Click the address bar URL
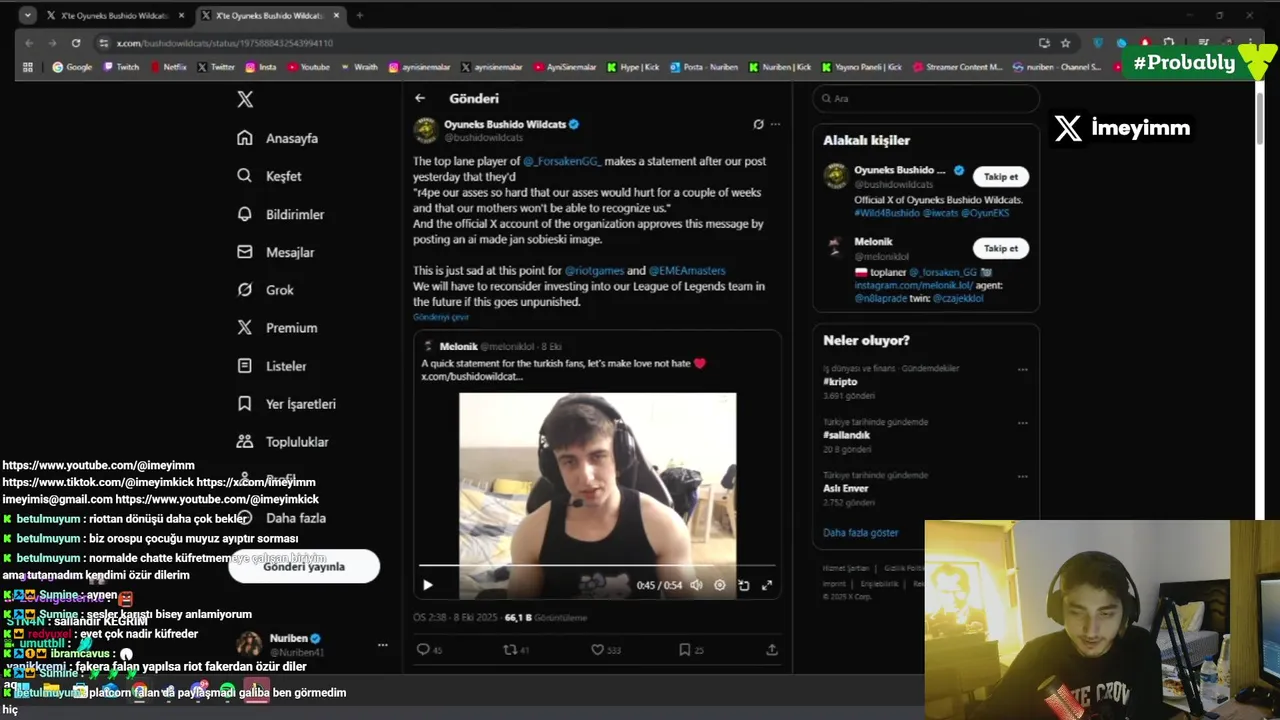The height and width of the screenshot is (720, 1280). (x=225, y=43)
